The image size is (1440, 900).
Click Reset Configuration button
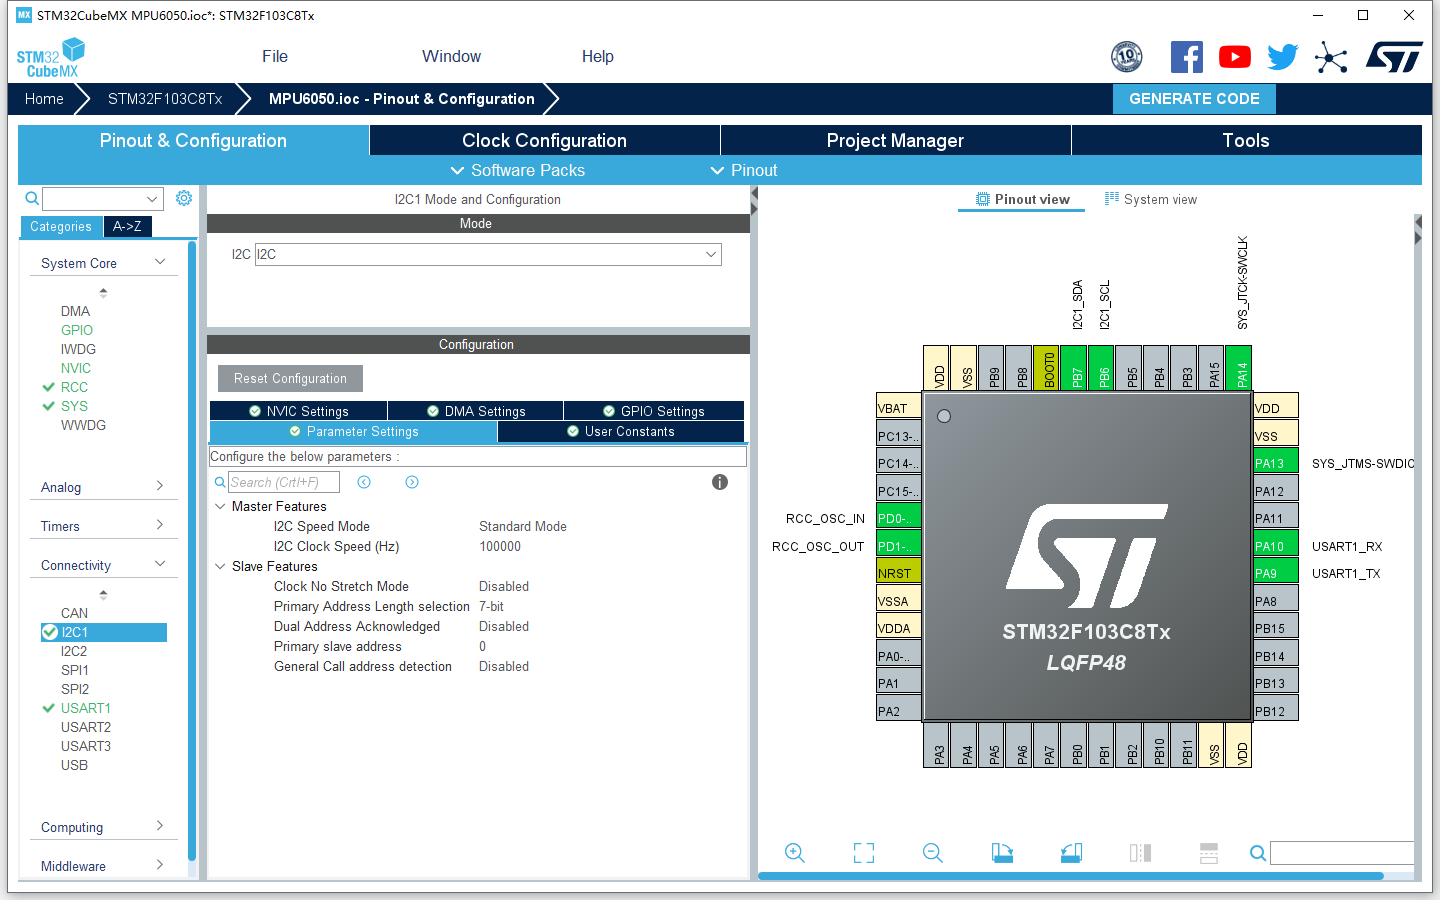click(x=290, y=378)
